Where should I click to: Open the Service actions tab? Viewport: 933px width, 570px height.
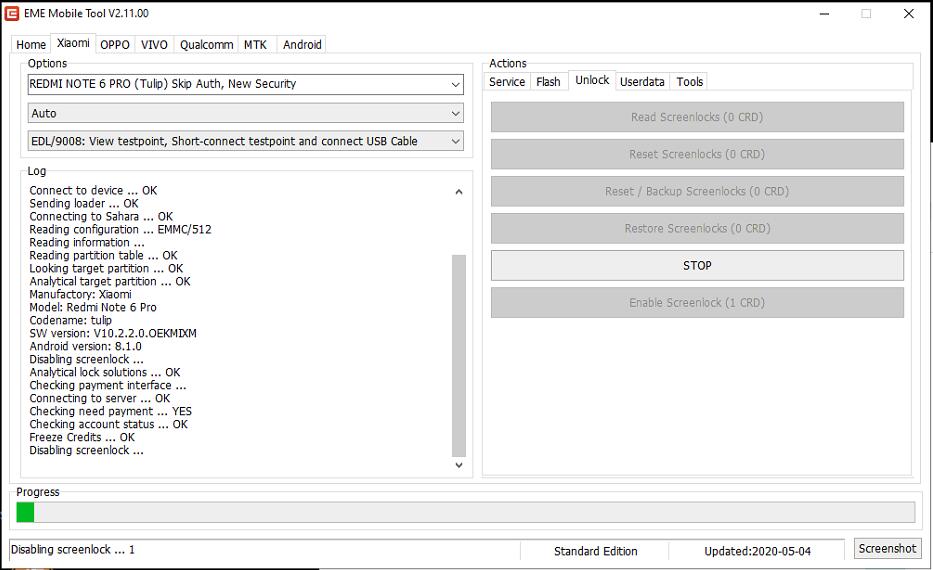[507, 82]
